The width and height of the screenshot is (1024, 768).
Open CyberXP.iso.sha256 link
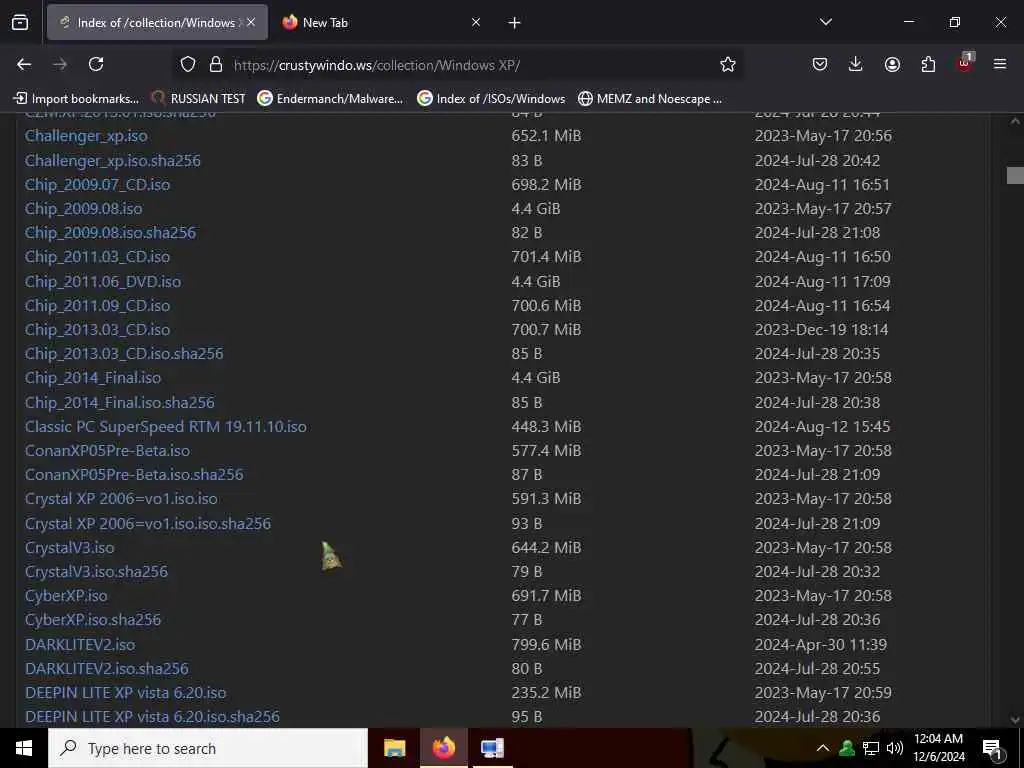pos(93,620)
